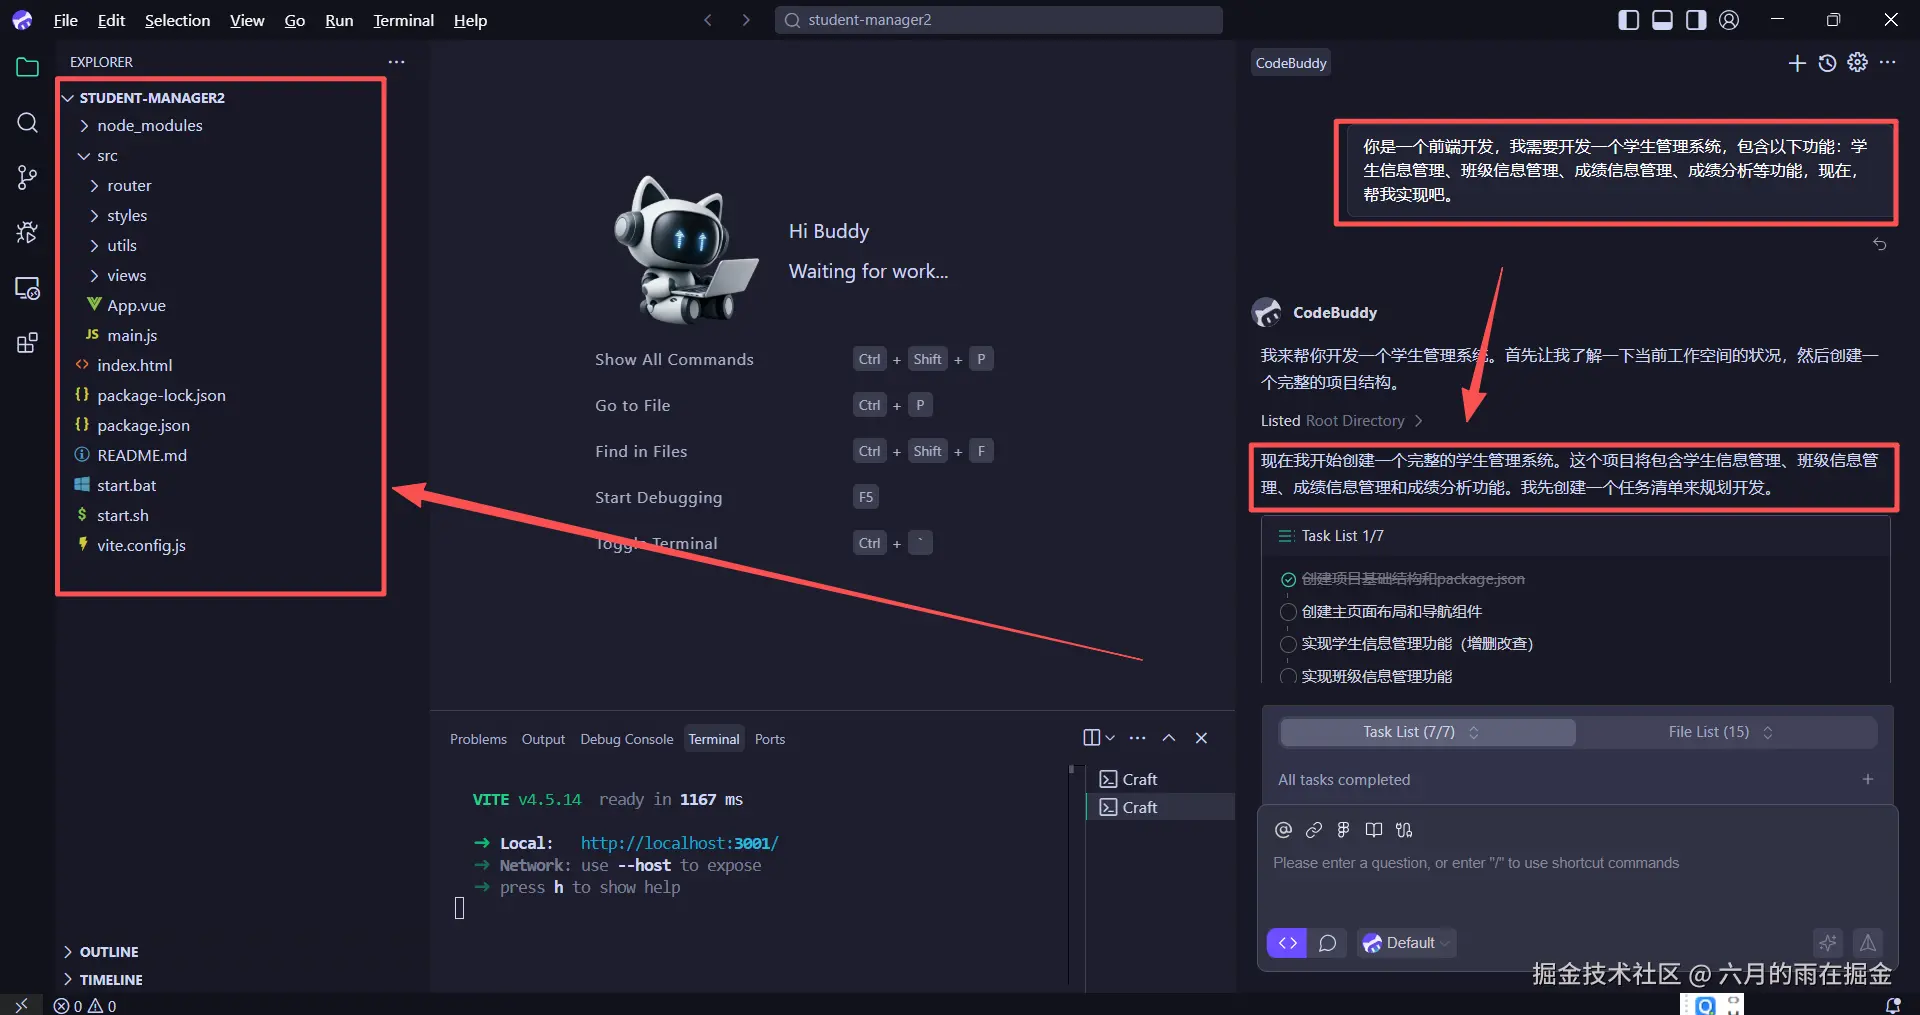Switch to Craft code mode toggle
This screenshot has height=1015, width=1920.
pos(1287,943)
